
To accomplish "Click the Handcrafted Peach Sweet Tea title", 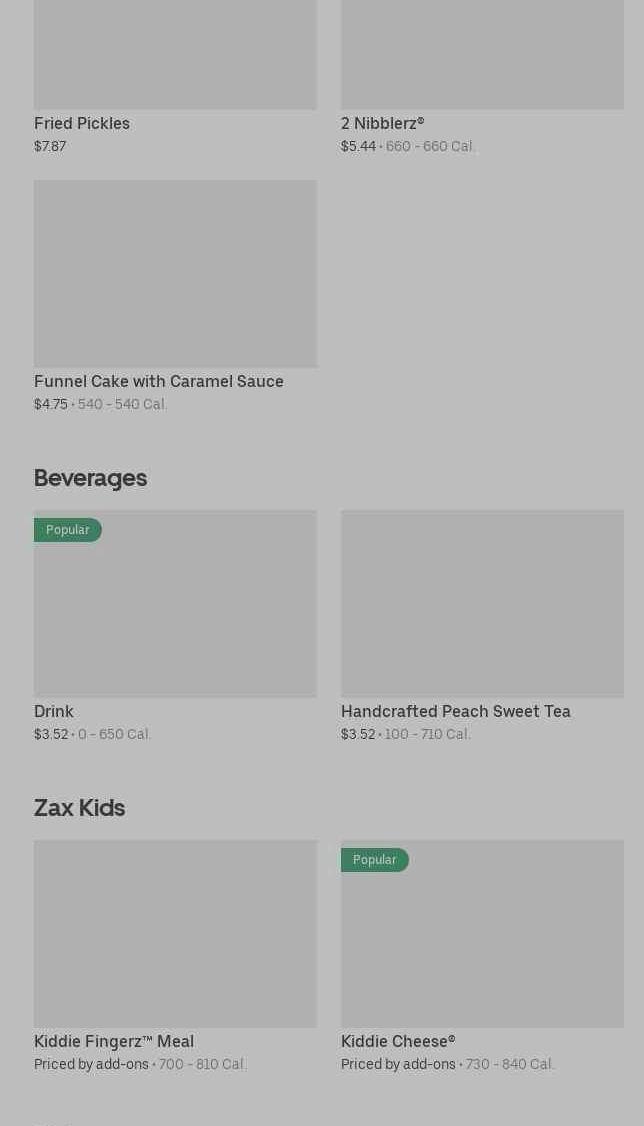I will tap(456, 712).
